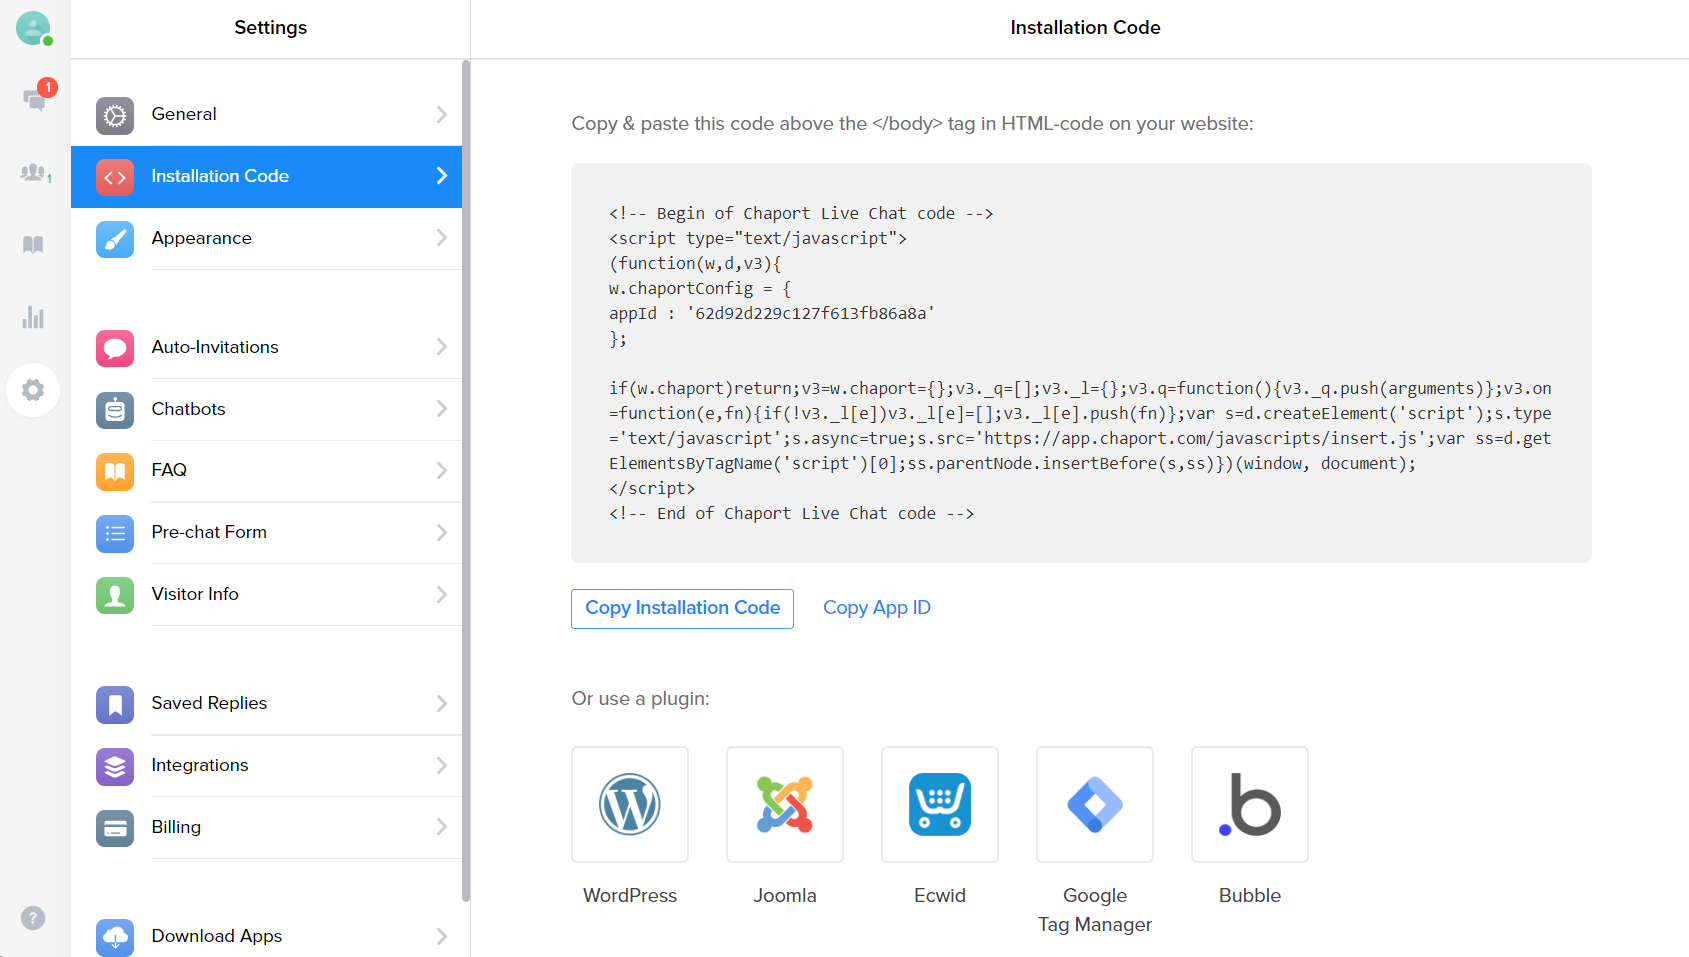Click the Auto-Invitations speech bubble icon
This screenshot has width=1689, height=957.
point(115,348)
